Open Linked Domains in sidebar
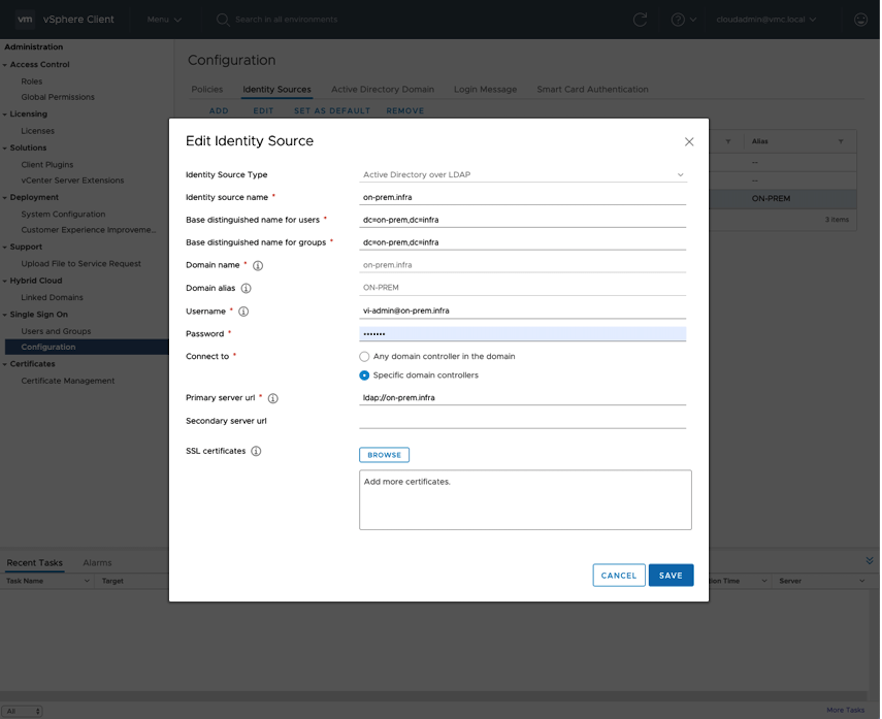This screenshot has width=882, height=719. [52, 298]
